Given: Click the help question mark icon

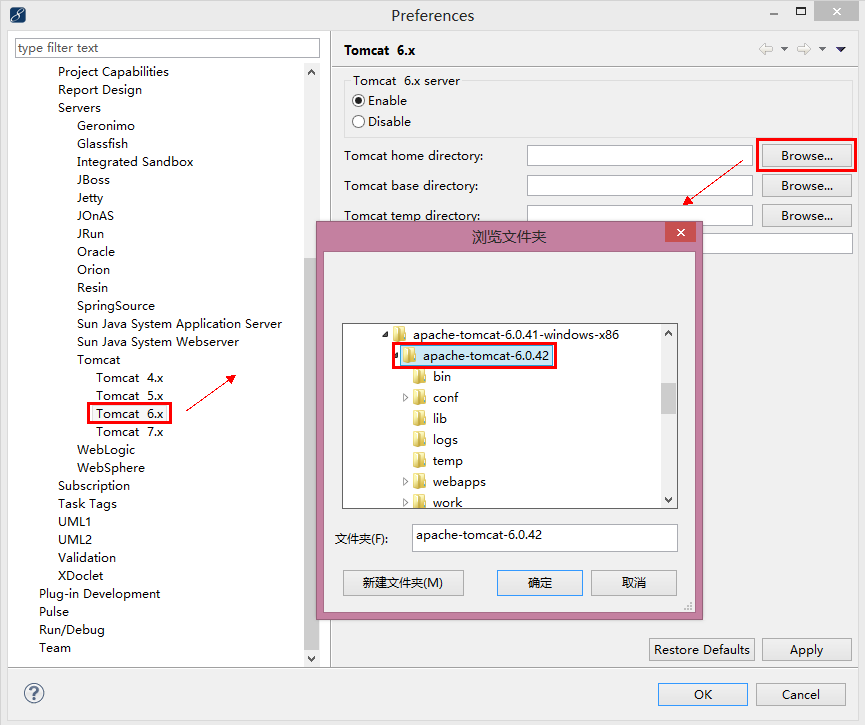Looking at the screenshot, I should tap(34, 693).
